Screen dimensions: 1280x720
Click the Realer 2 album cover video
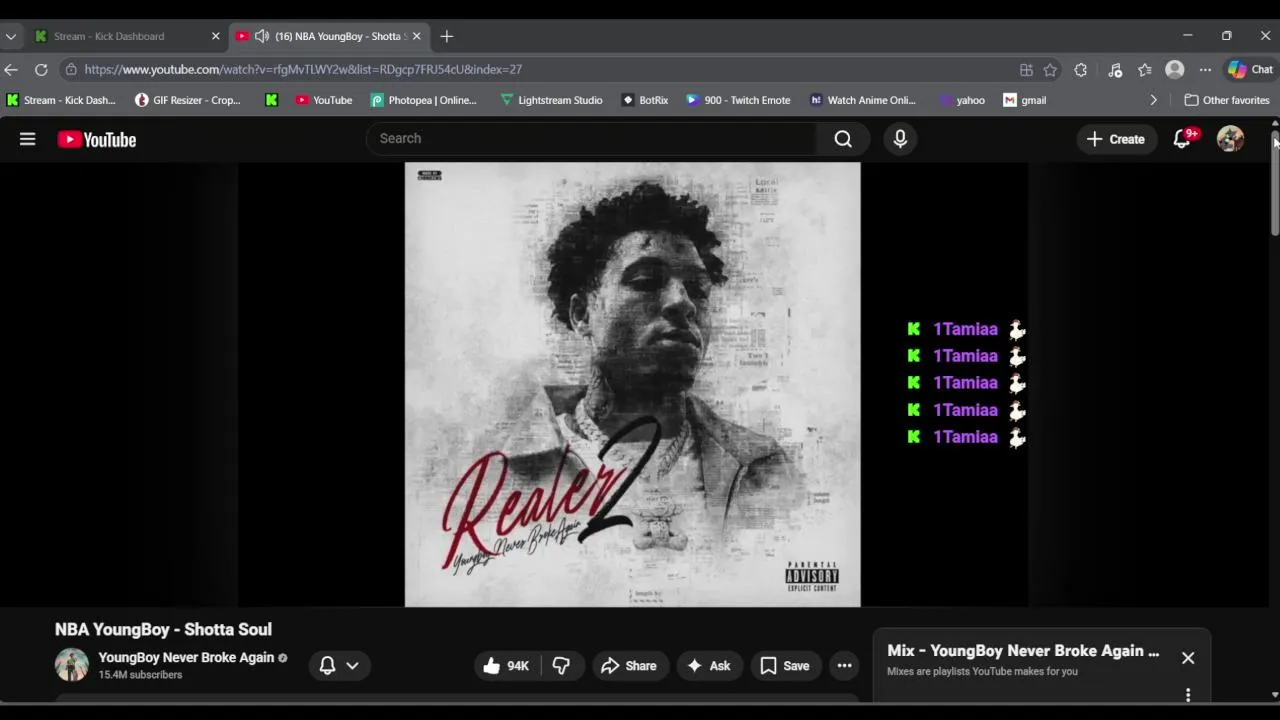tap(632, 385)
